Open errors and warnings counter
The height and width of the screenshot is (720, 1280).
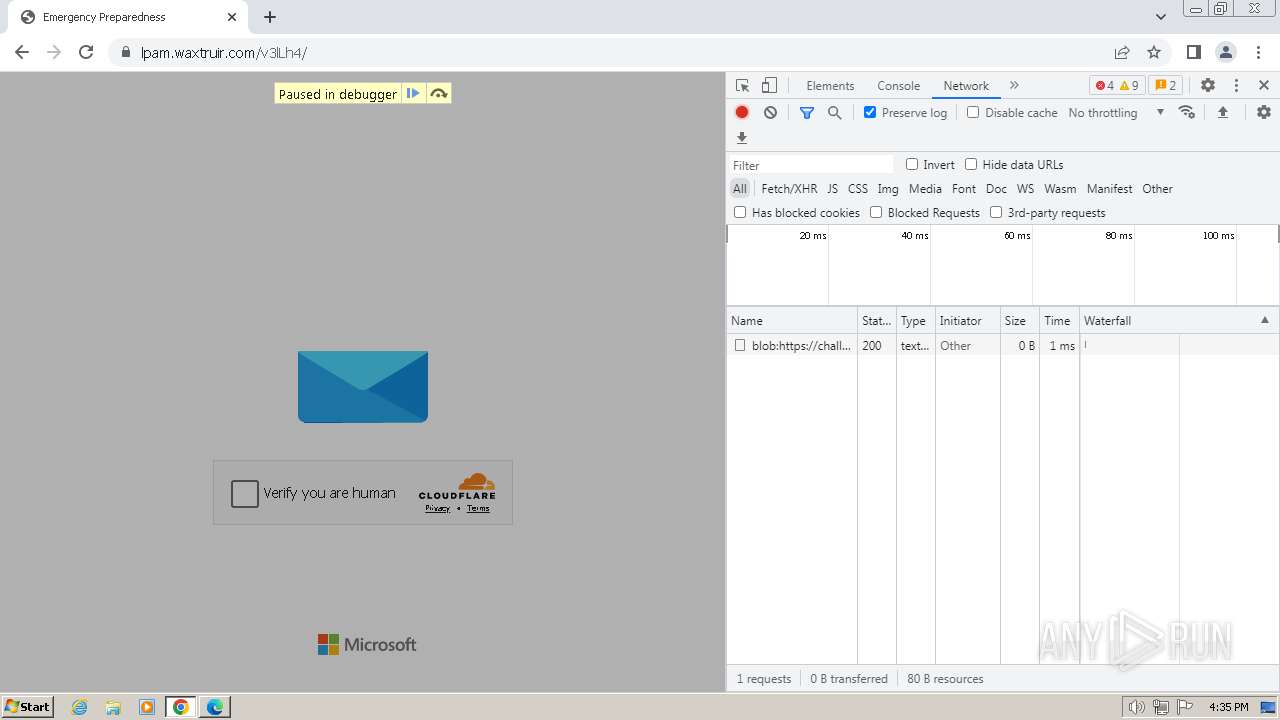point(1117,86)
